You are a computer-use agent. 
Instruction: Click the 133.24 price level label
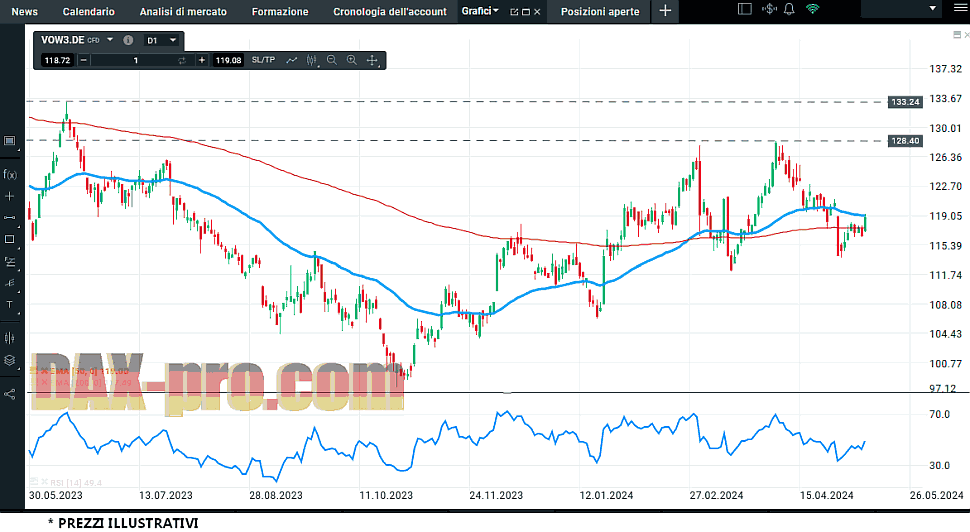905,101
